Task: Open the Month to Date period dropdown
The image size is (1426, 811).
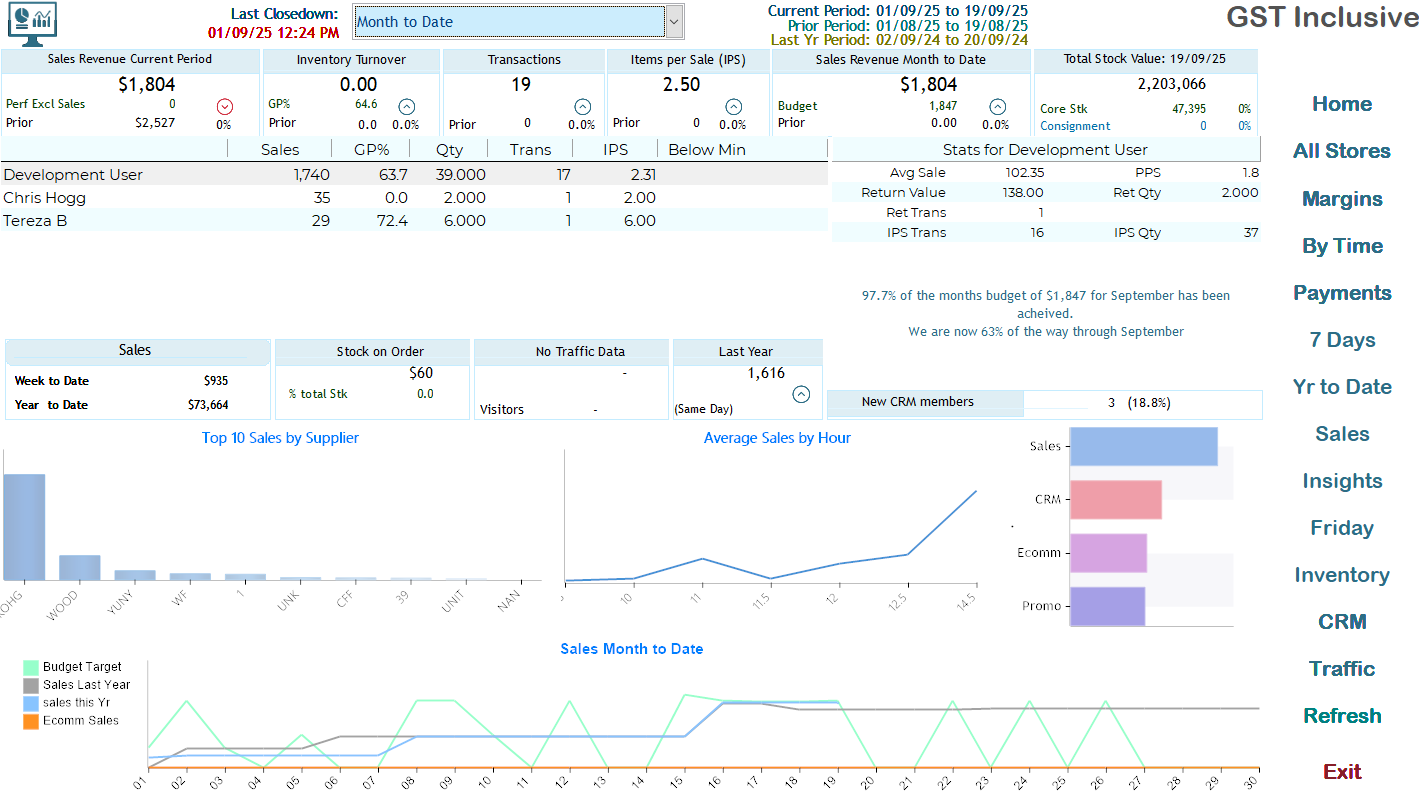Action: click(509, 22)
